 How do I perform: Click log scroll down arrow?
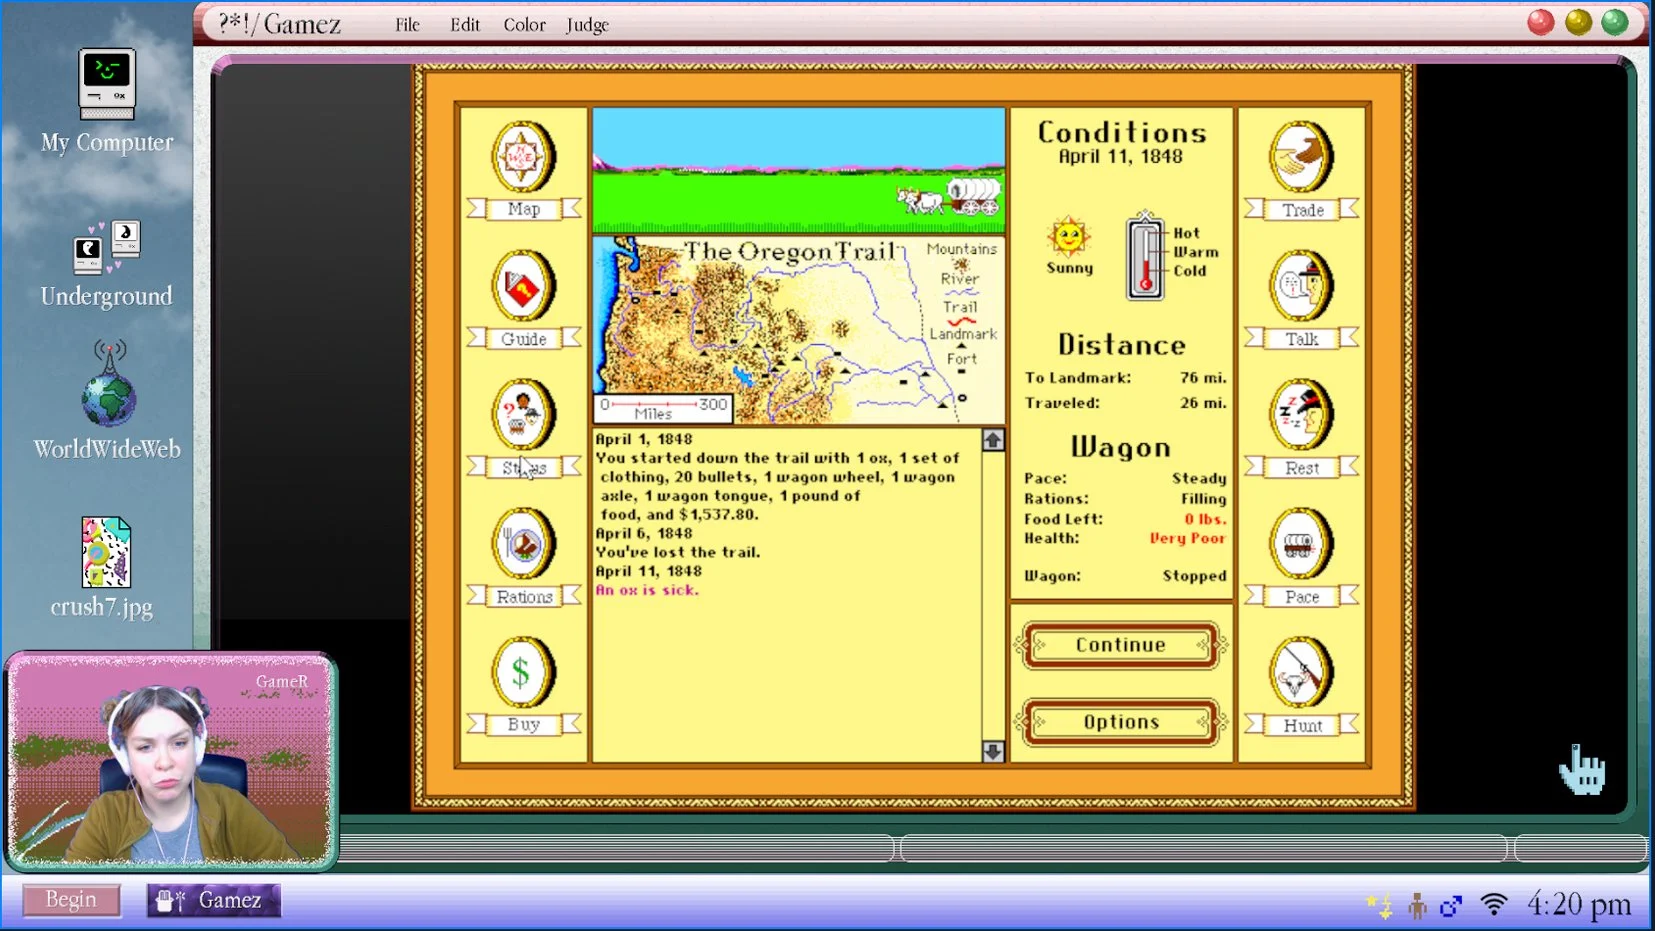click(993, 751)
